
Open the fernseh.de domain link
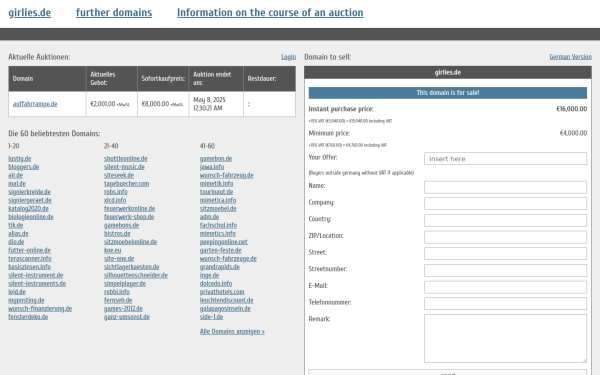coord(118,300)
